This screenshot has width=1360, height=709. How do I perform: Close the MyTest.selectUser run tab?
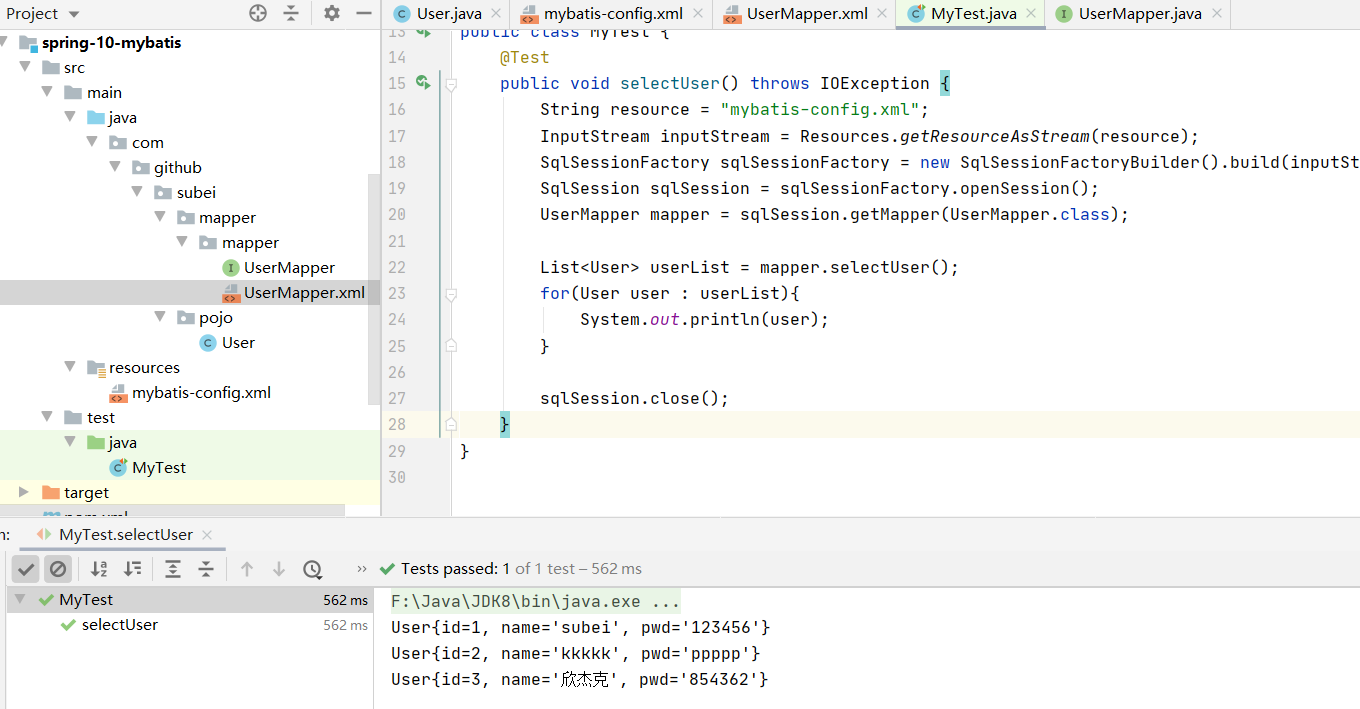(x=207, y=535)
